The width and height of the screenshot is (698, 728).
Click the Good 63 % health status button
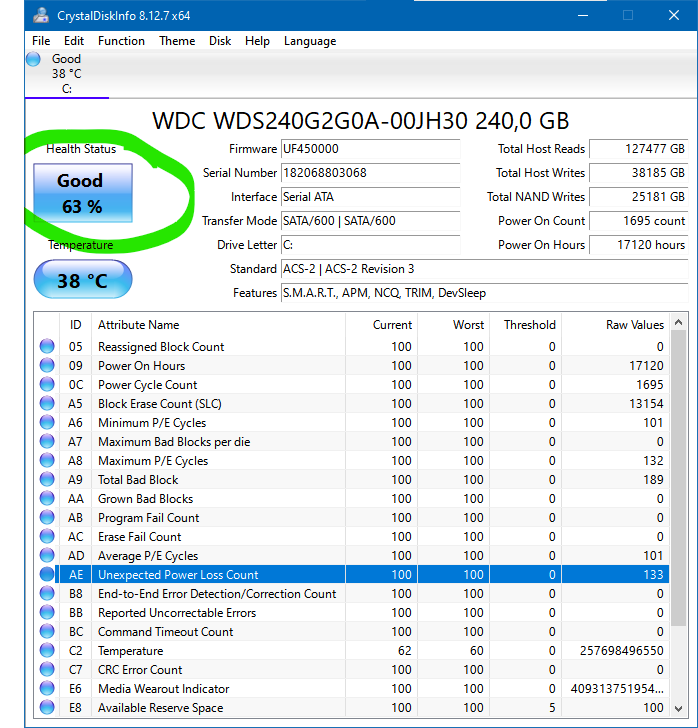(x=83, y=193)
